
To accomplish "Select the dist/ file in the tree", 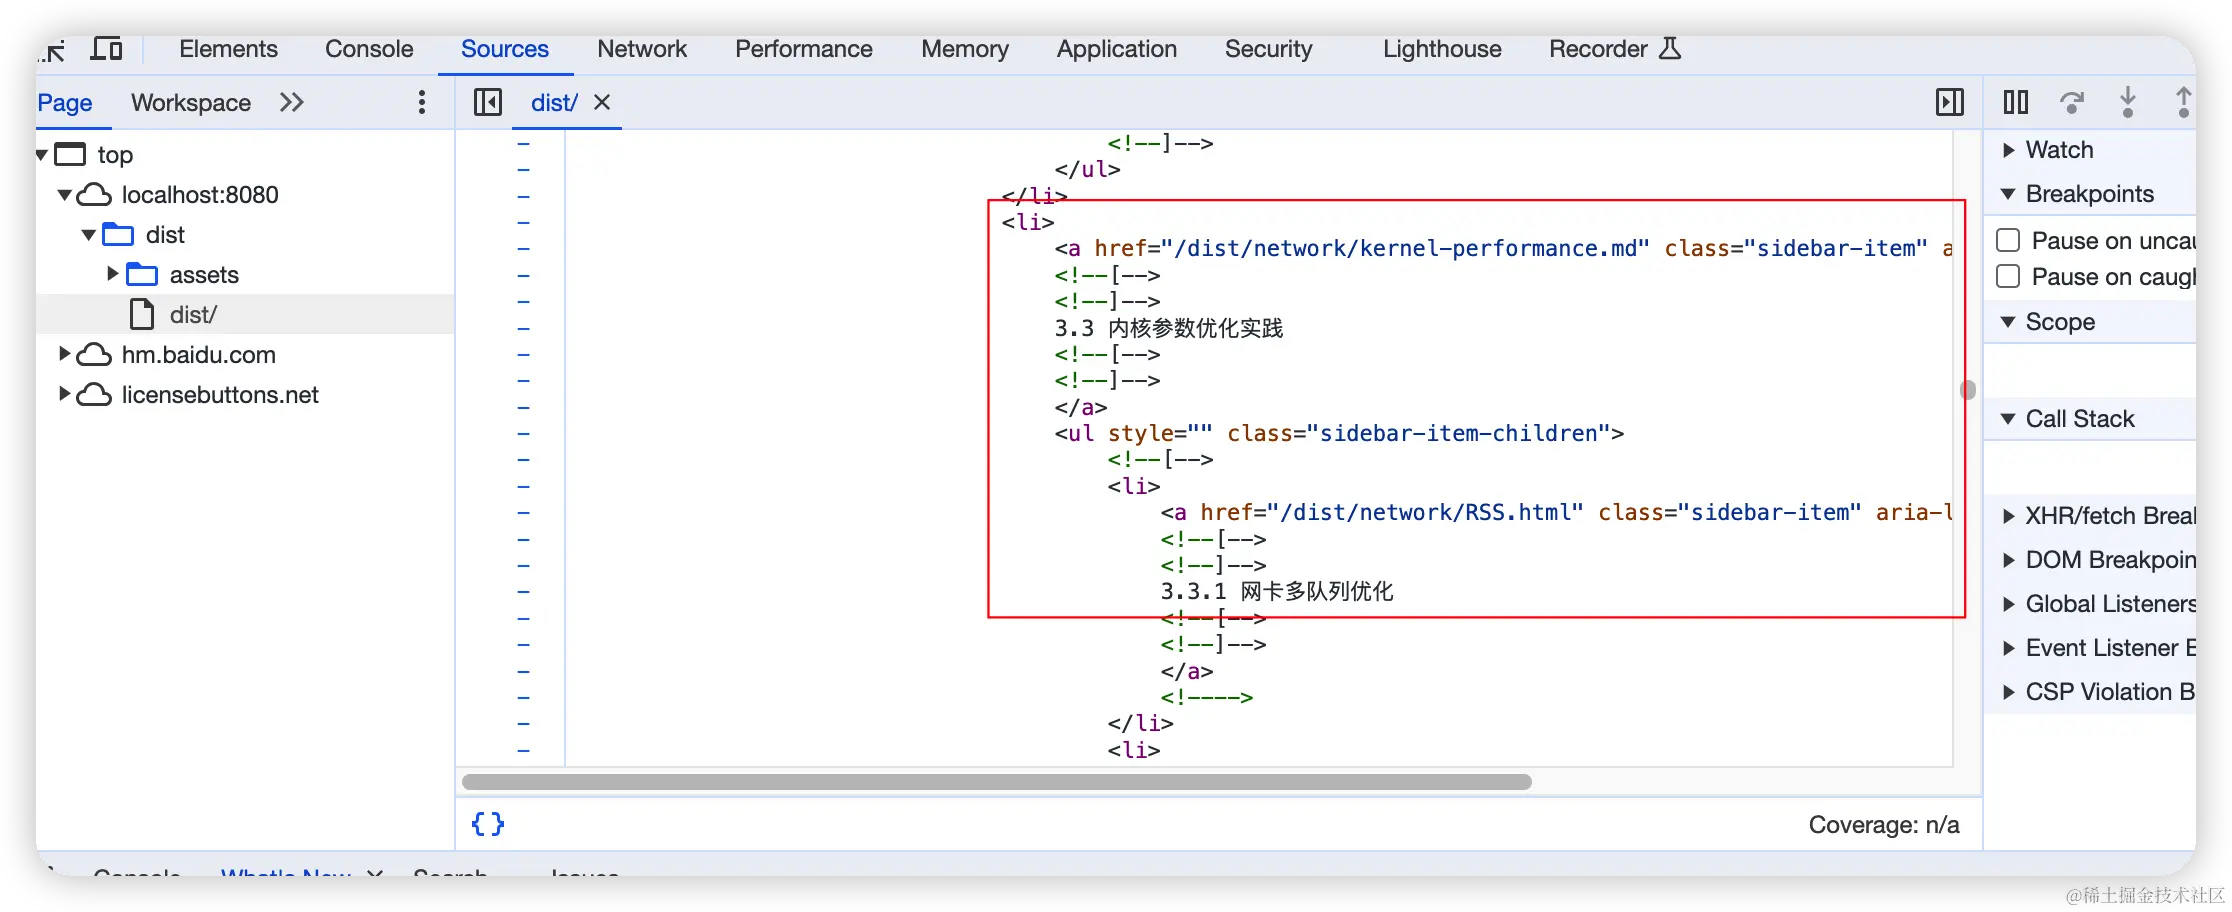I will [x=193, y=315].
